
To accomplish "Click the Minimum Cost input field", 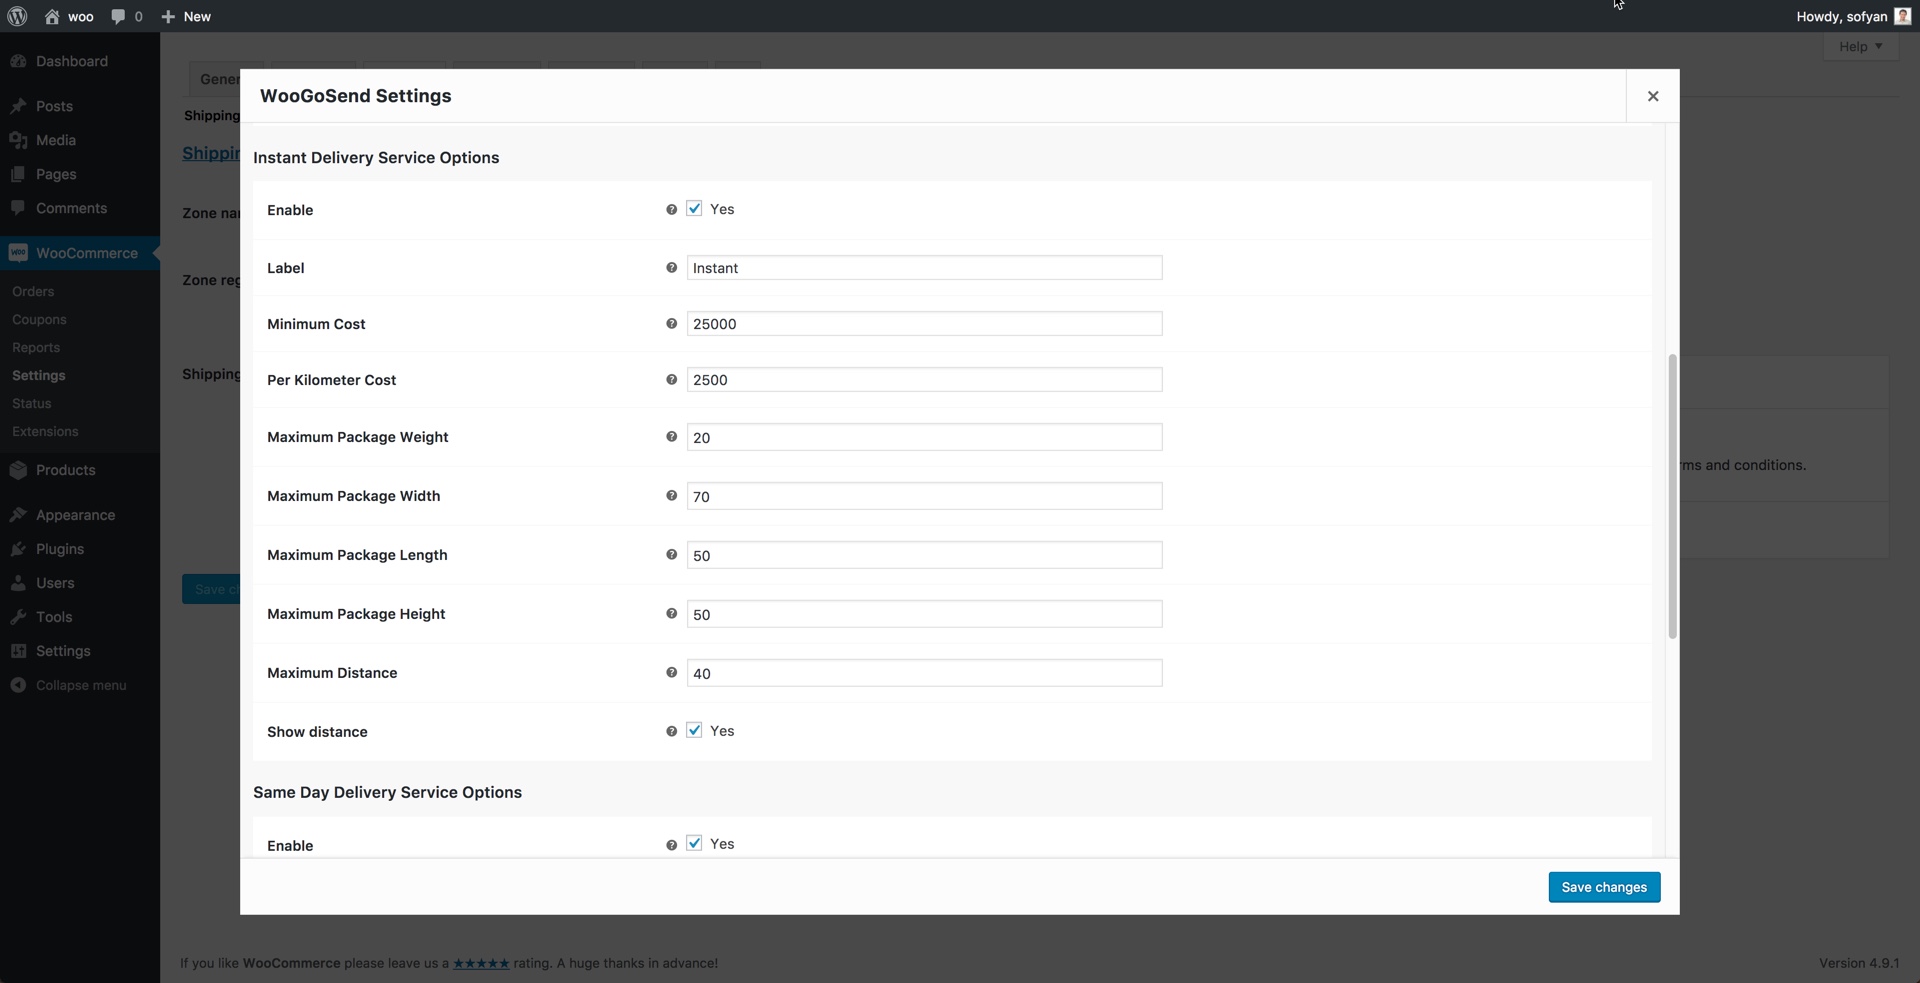I will [924, 324].
